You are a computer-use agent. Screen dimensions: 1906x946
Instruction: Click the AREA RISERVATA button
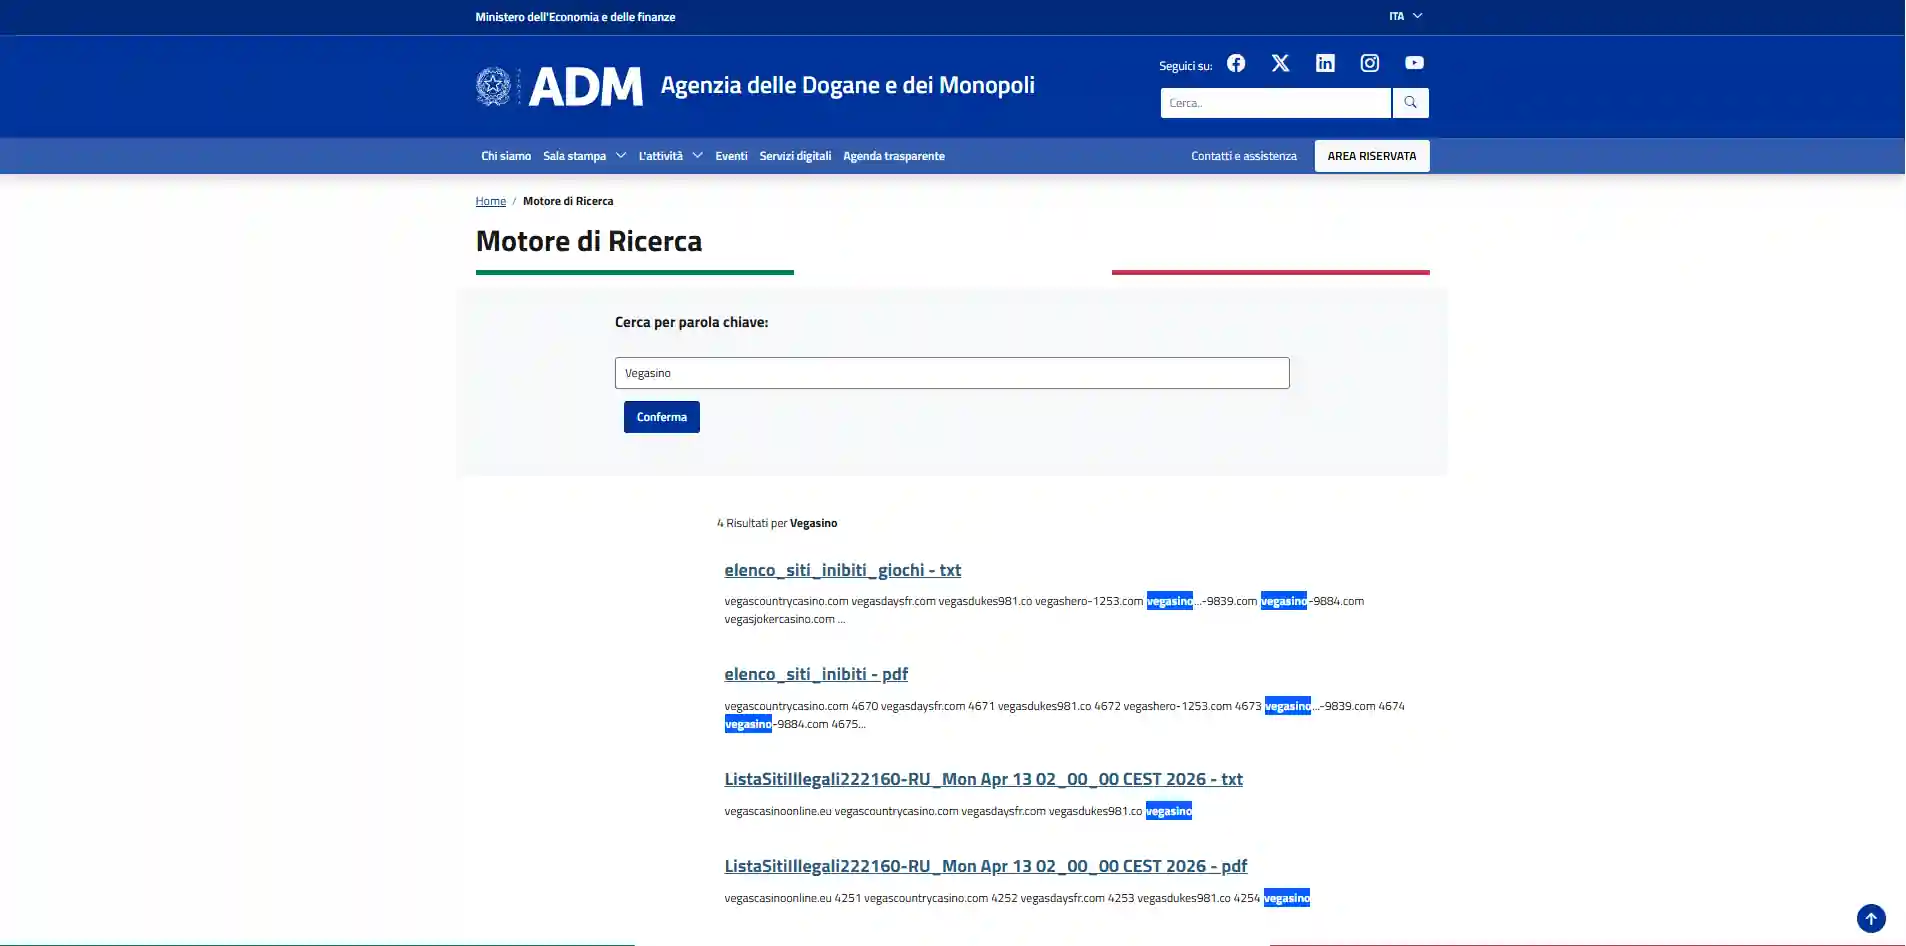coord(1372,156)
